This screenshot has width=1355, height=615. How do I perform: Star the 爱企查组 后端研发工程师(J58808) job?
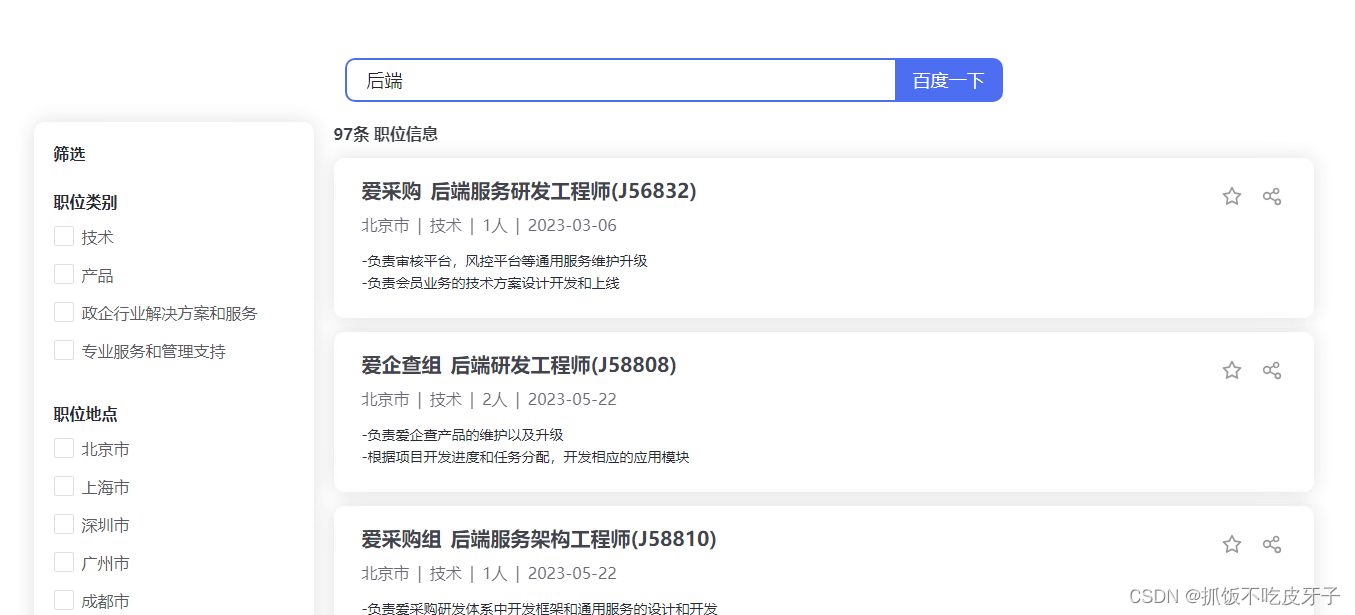[1231, 370]
